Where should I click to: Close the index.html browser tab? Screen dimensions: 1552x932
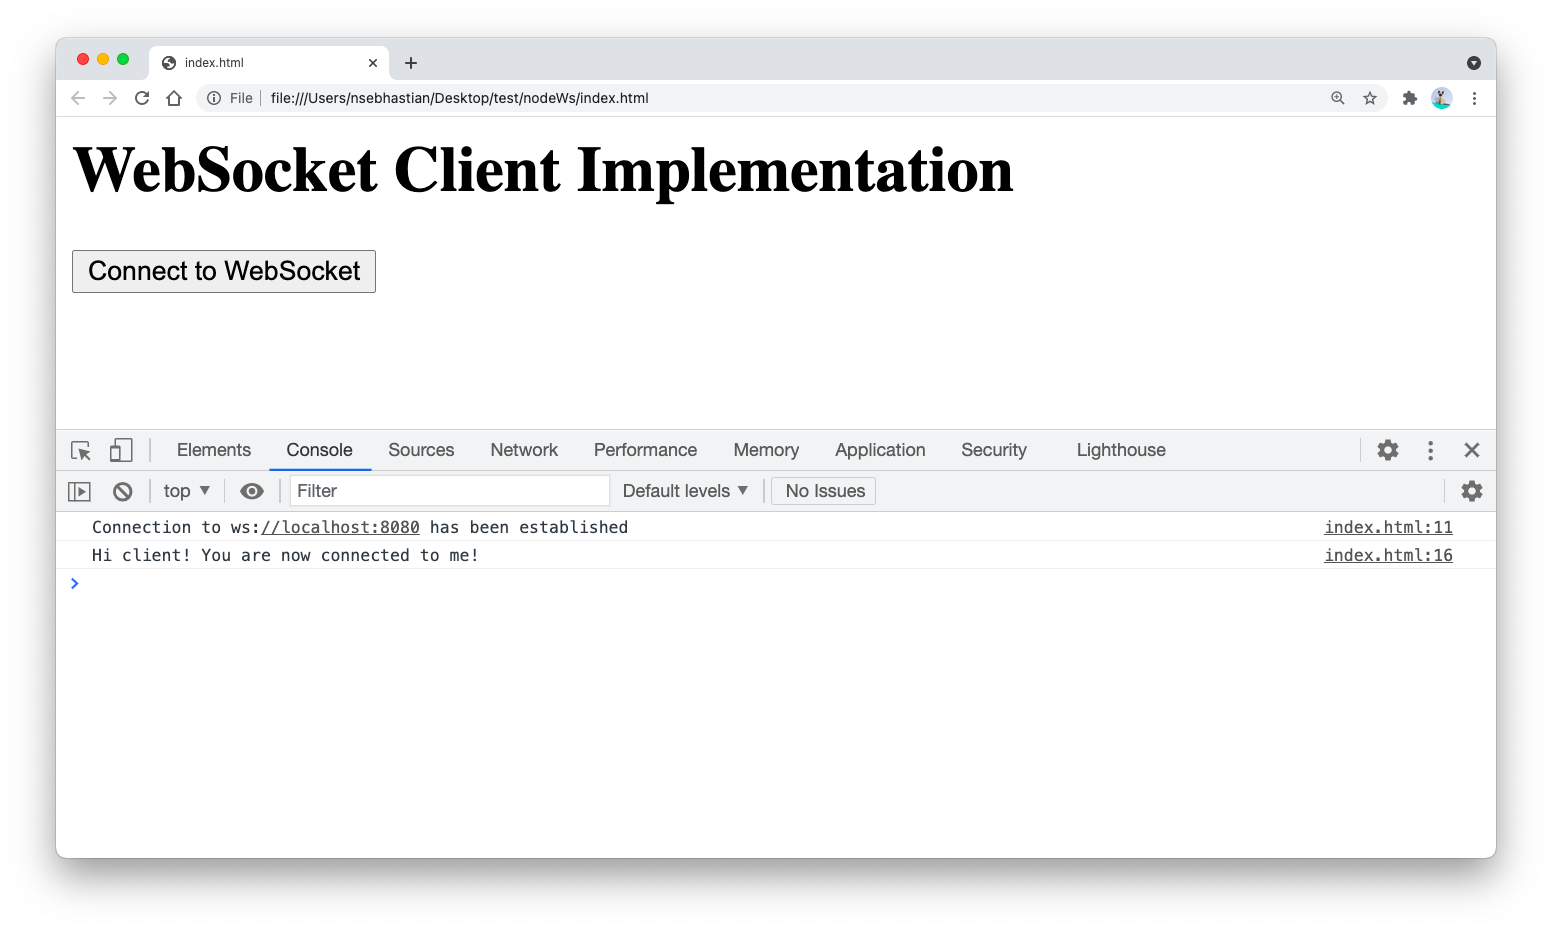[373, 63]
